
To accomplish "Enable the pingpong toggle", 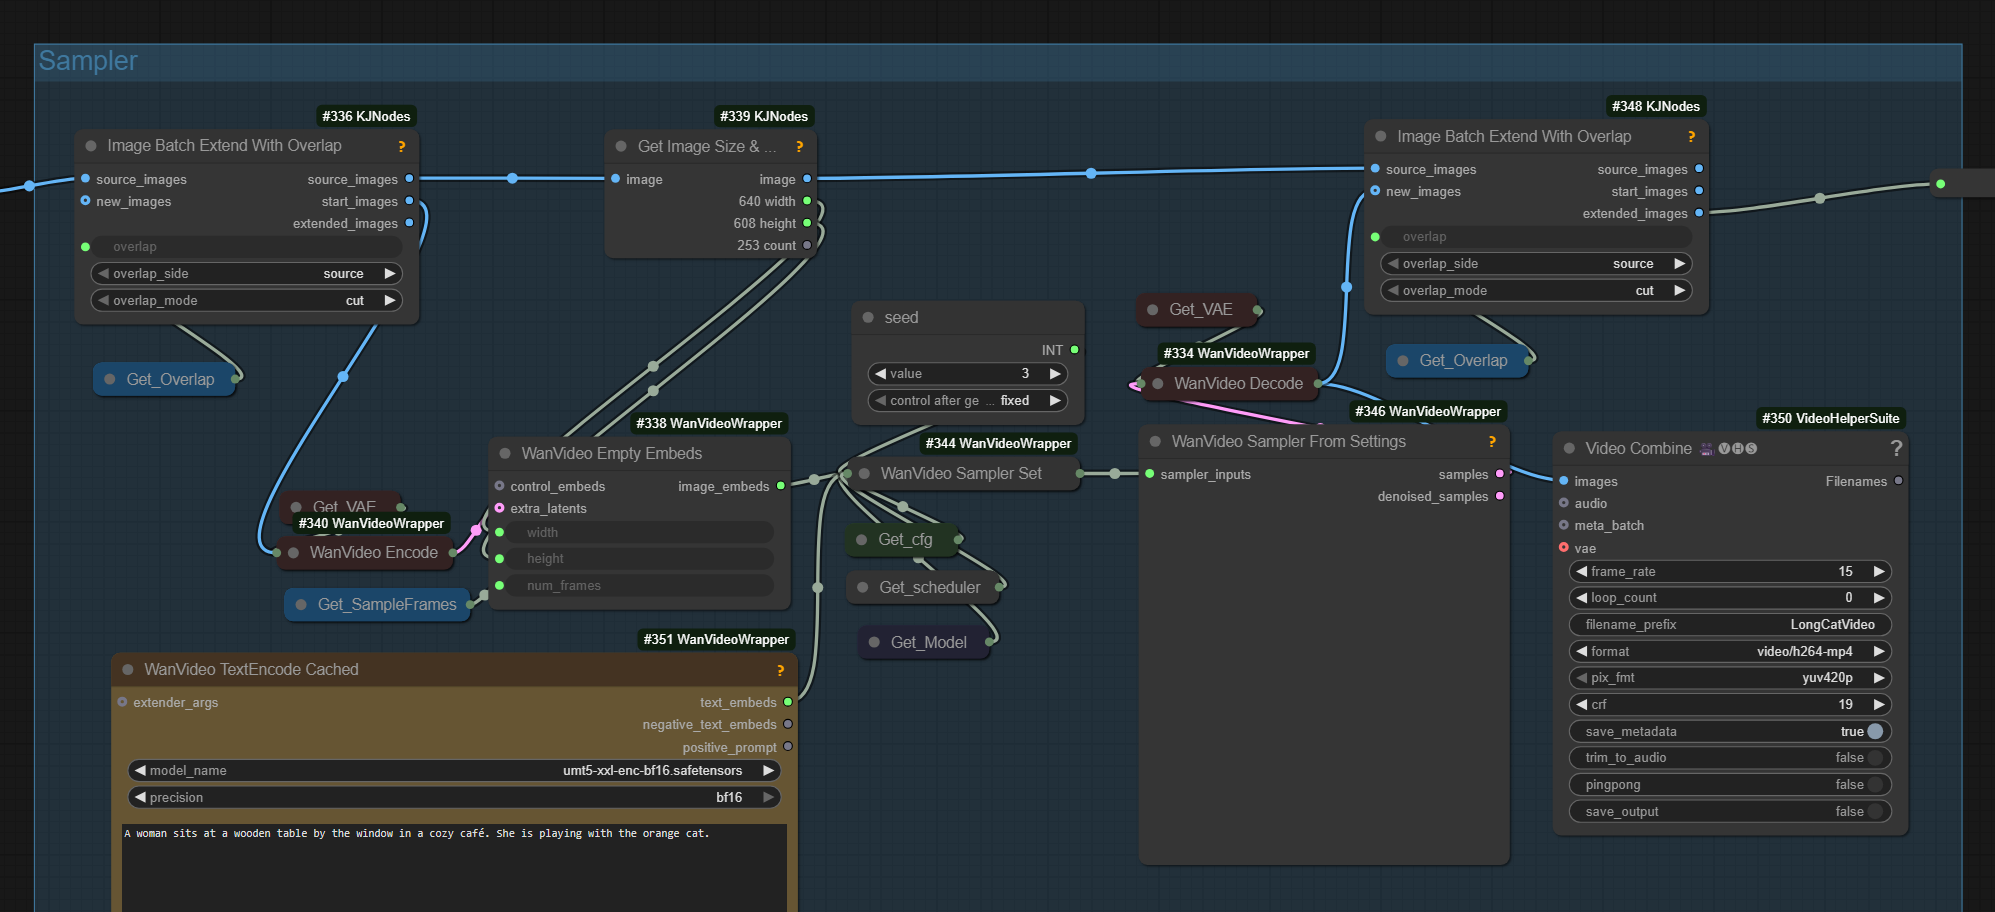I will [1874, 785].
